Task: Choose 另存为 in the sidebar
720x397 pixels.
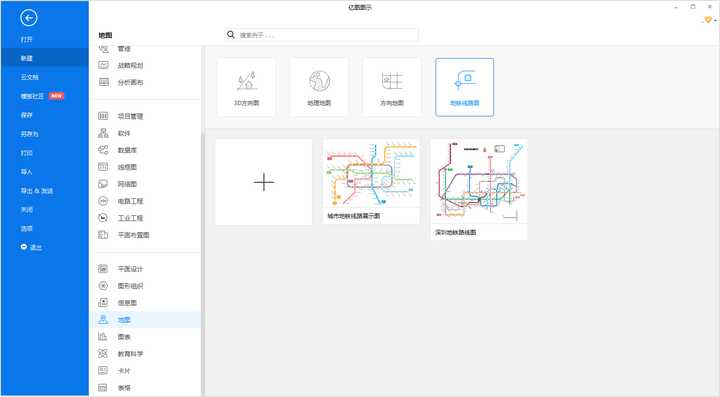Action: tap(30, 134)
